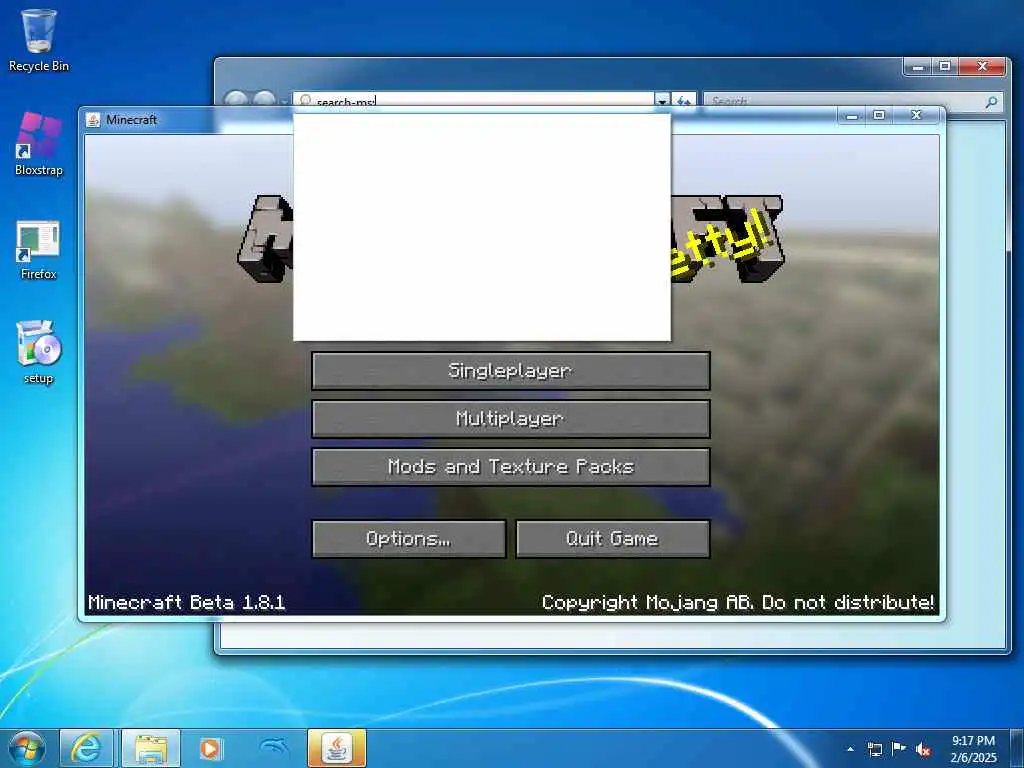This screenshot has height=768, width=1024.
Task: Minimize the Explorer window behind
Action: coord(918,67)
